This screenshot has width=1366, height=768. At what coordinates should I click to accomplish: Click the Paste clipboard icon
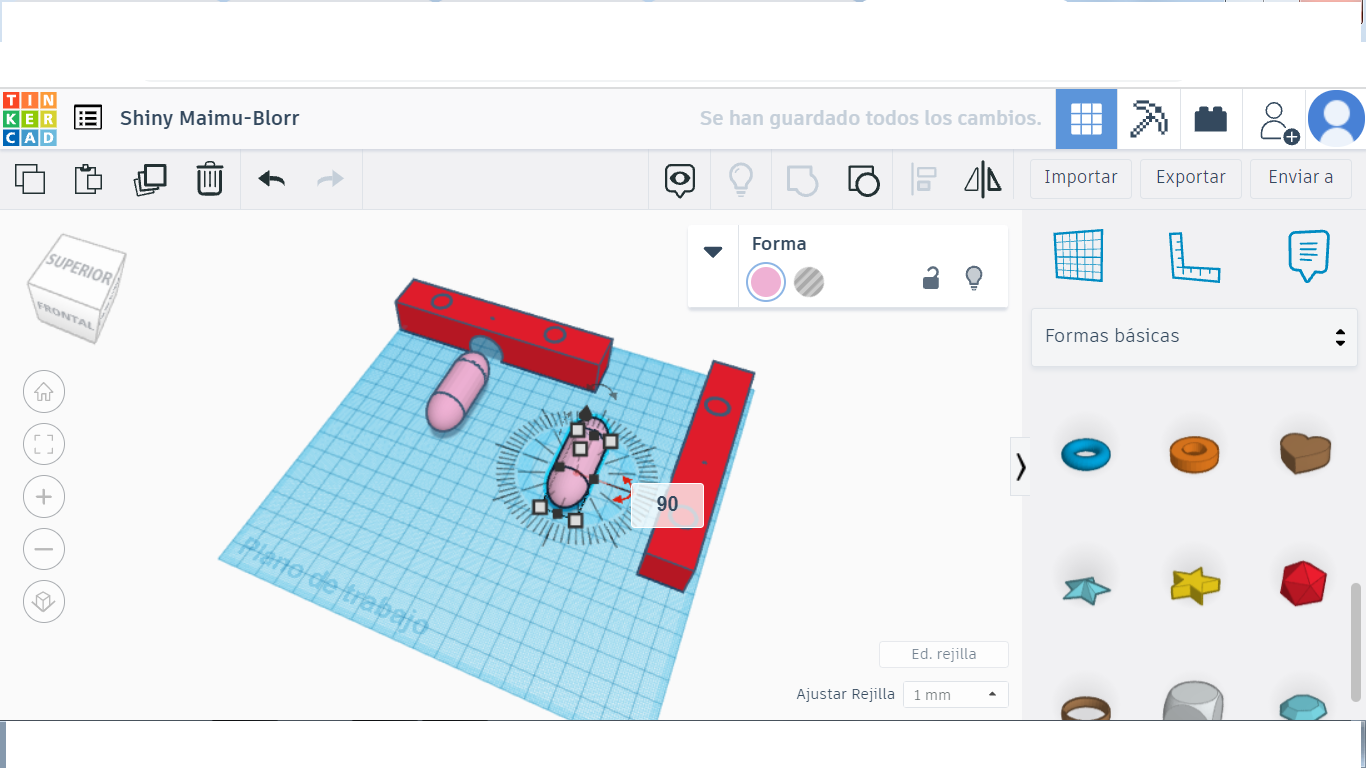[89, 179]
